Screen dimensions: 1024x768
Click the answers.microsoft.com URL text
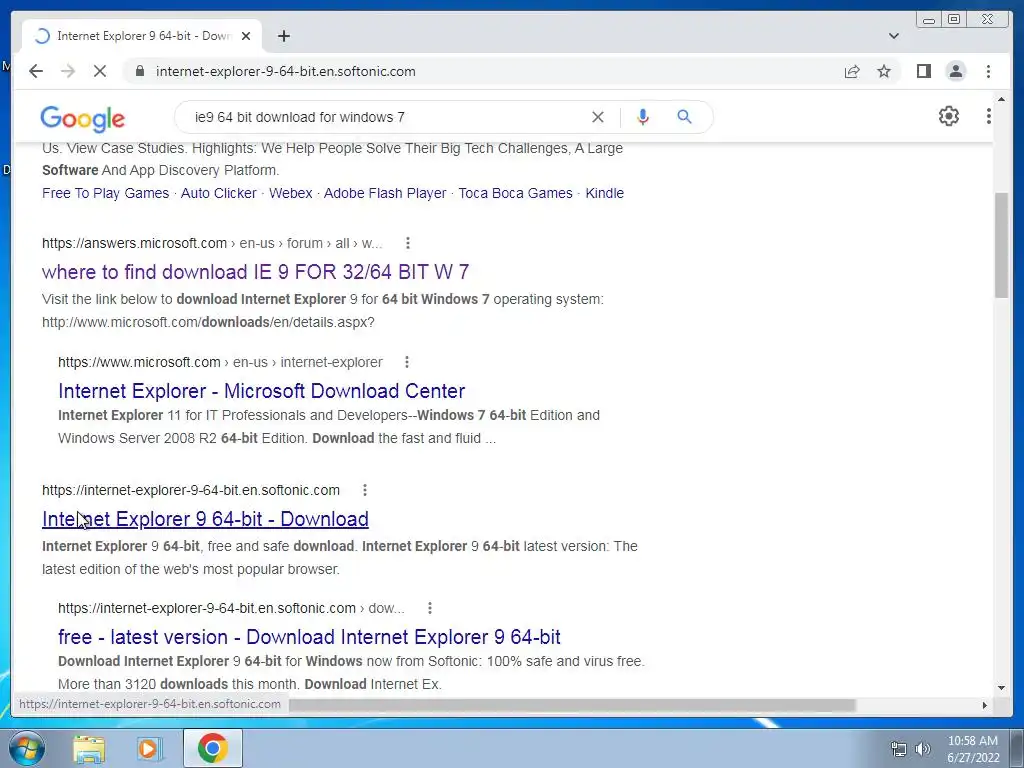point(134,243)
